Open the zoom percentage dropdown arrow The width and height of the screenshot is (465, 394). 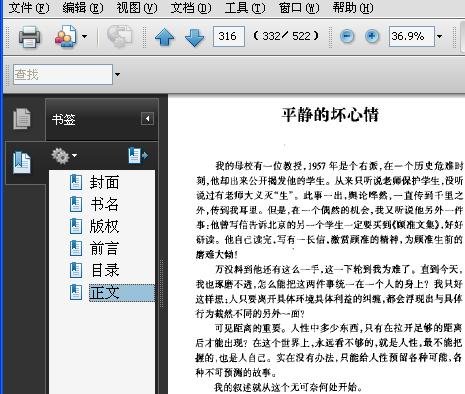(440, 36)
